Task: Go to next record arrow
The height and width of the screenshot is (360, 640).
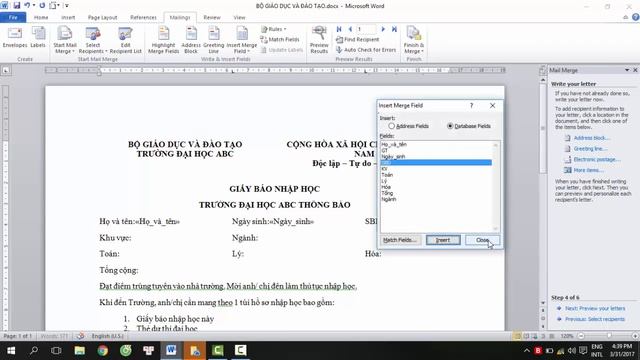Action: coord(383,29)
